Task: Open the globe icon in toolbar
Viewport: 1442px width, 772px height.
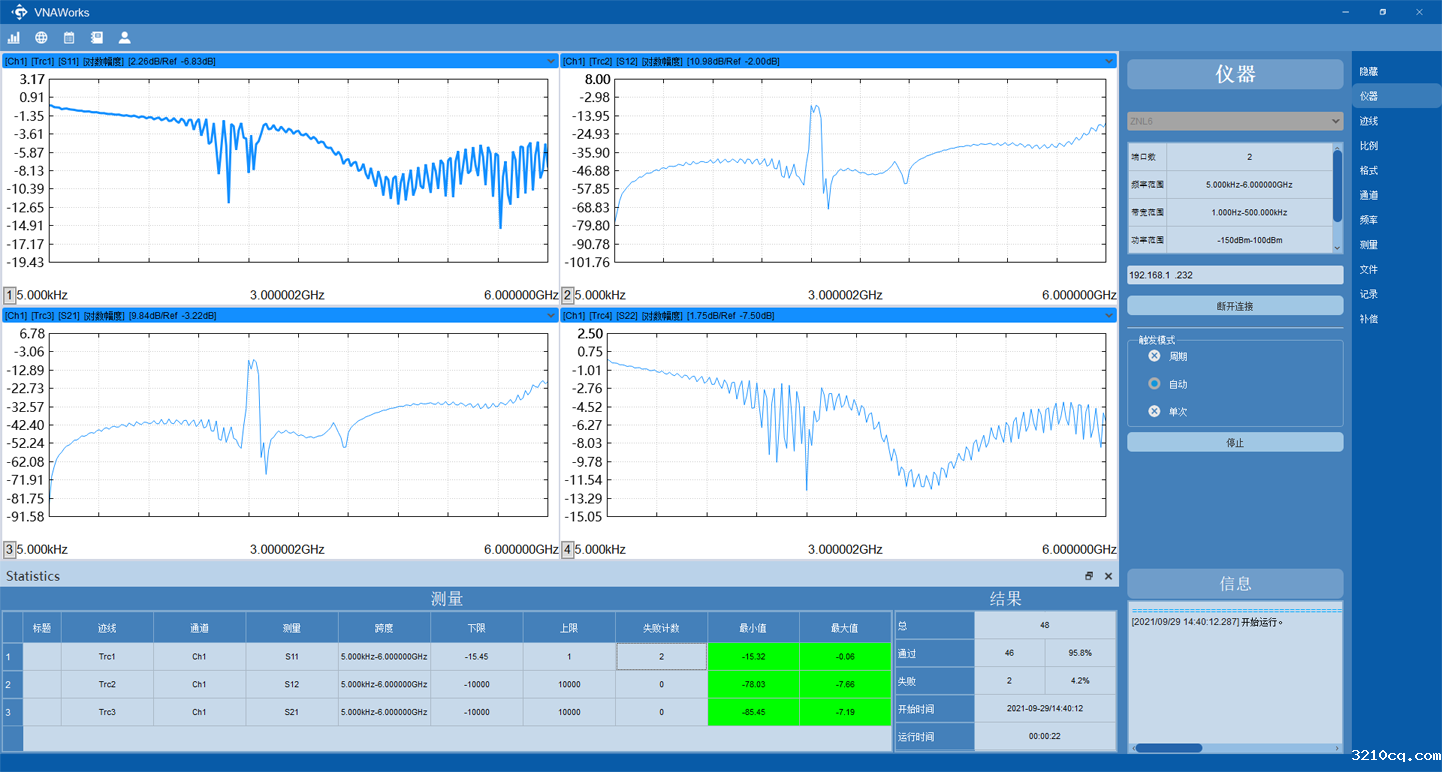Action: point(41,38)
